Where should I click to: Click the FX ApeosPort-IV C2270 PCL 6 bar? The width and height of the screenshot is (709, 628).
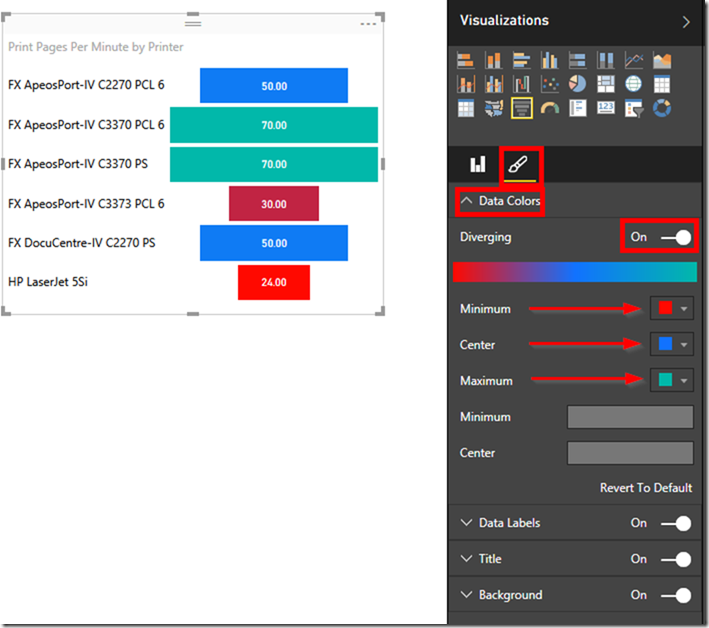[274, 85]
